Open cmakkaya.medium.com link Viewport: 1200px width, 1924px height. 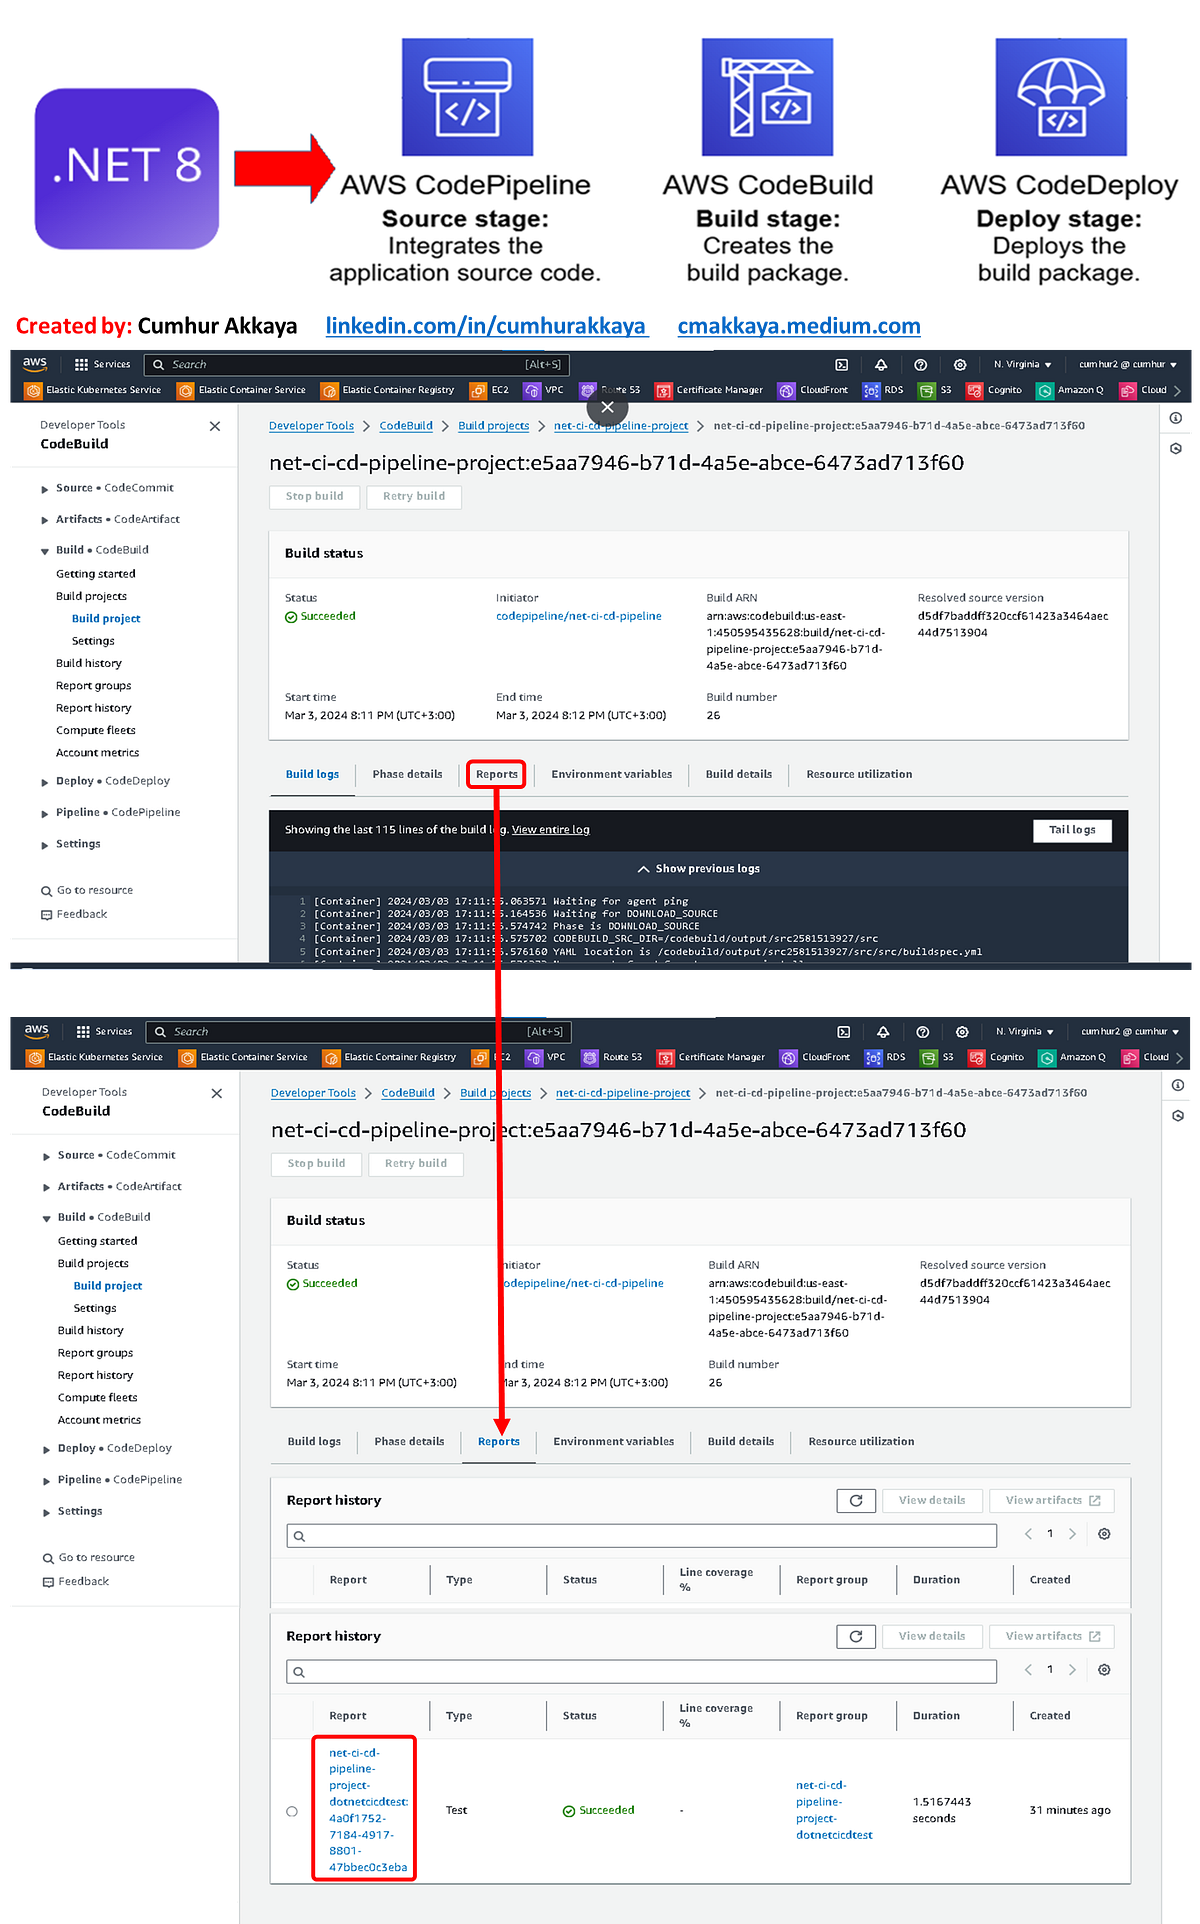[x=799, y=326]
